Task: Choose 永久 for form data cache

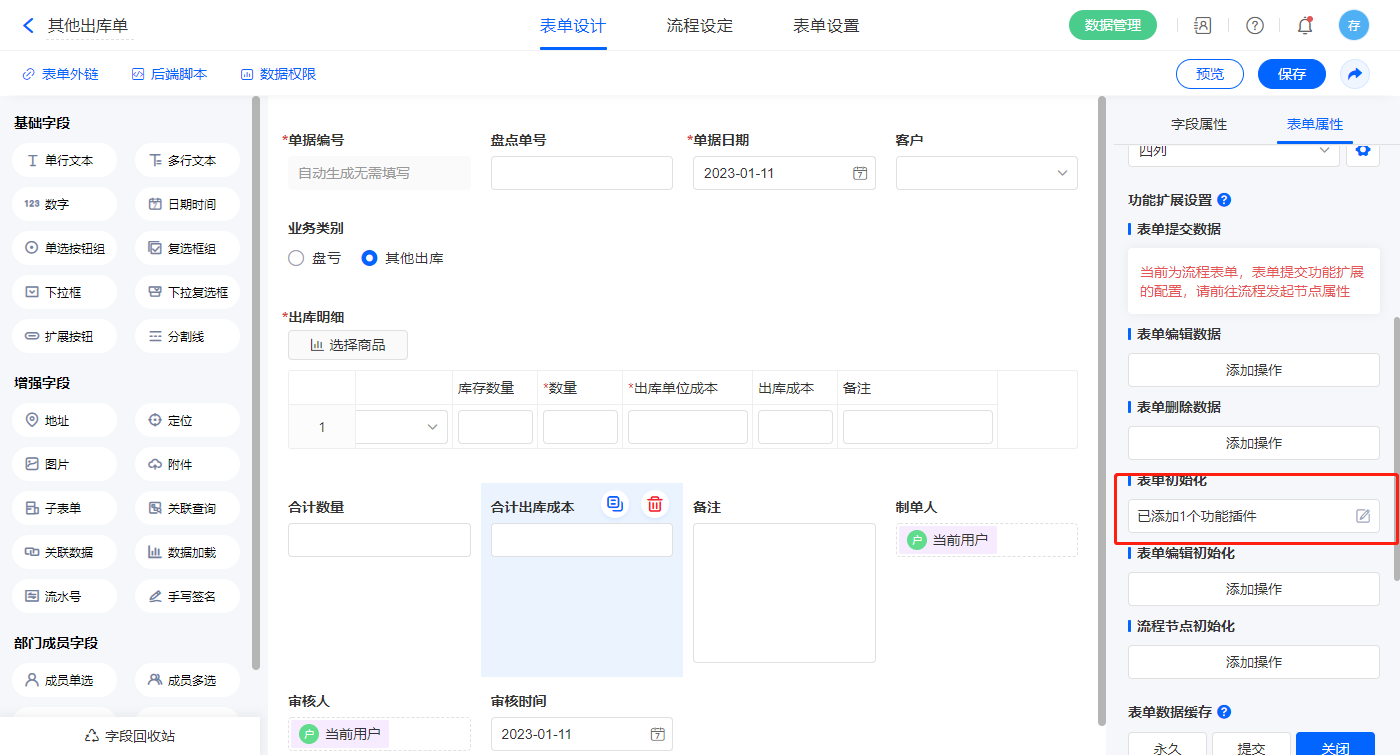Action: pyautogui.click(x=1167, y=747)
